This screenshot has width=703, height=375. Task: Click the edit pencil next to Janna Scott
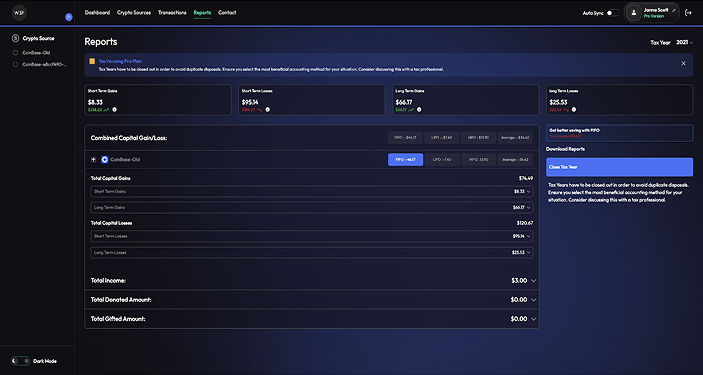673,10
